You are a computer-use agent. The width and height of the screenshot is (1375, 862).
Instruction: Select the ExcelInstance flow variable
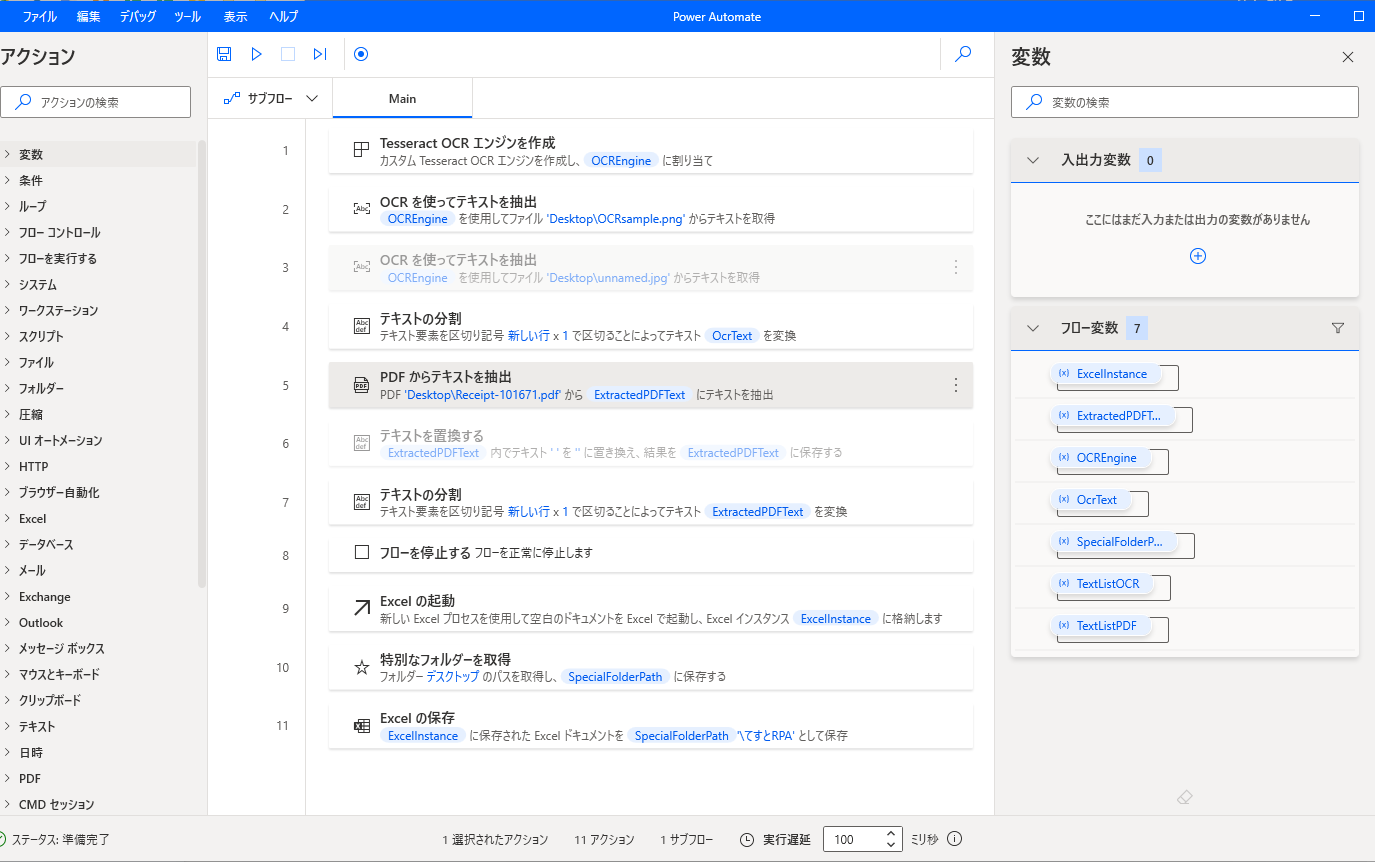coord(1104,374)
